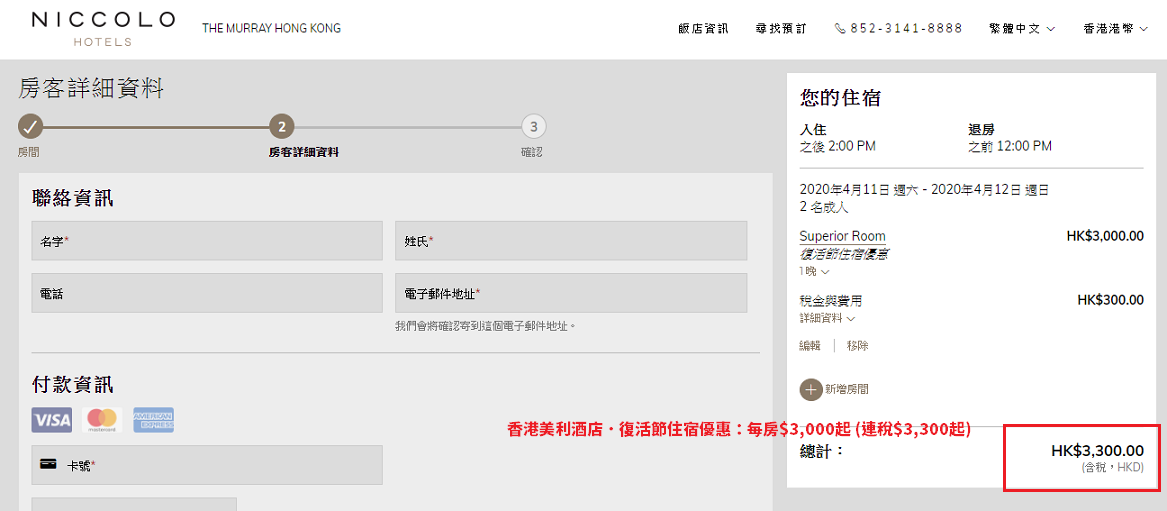Image resolution: width=1167 pixels, height=511 pixels.
Task: Call the number 852-3141-8888
Action: 907,29
